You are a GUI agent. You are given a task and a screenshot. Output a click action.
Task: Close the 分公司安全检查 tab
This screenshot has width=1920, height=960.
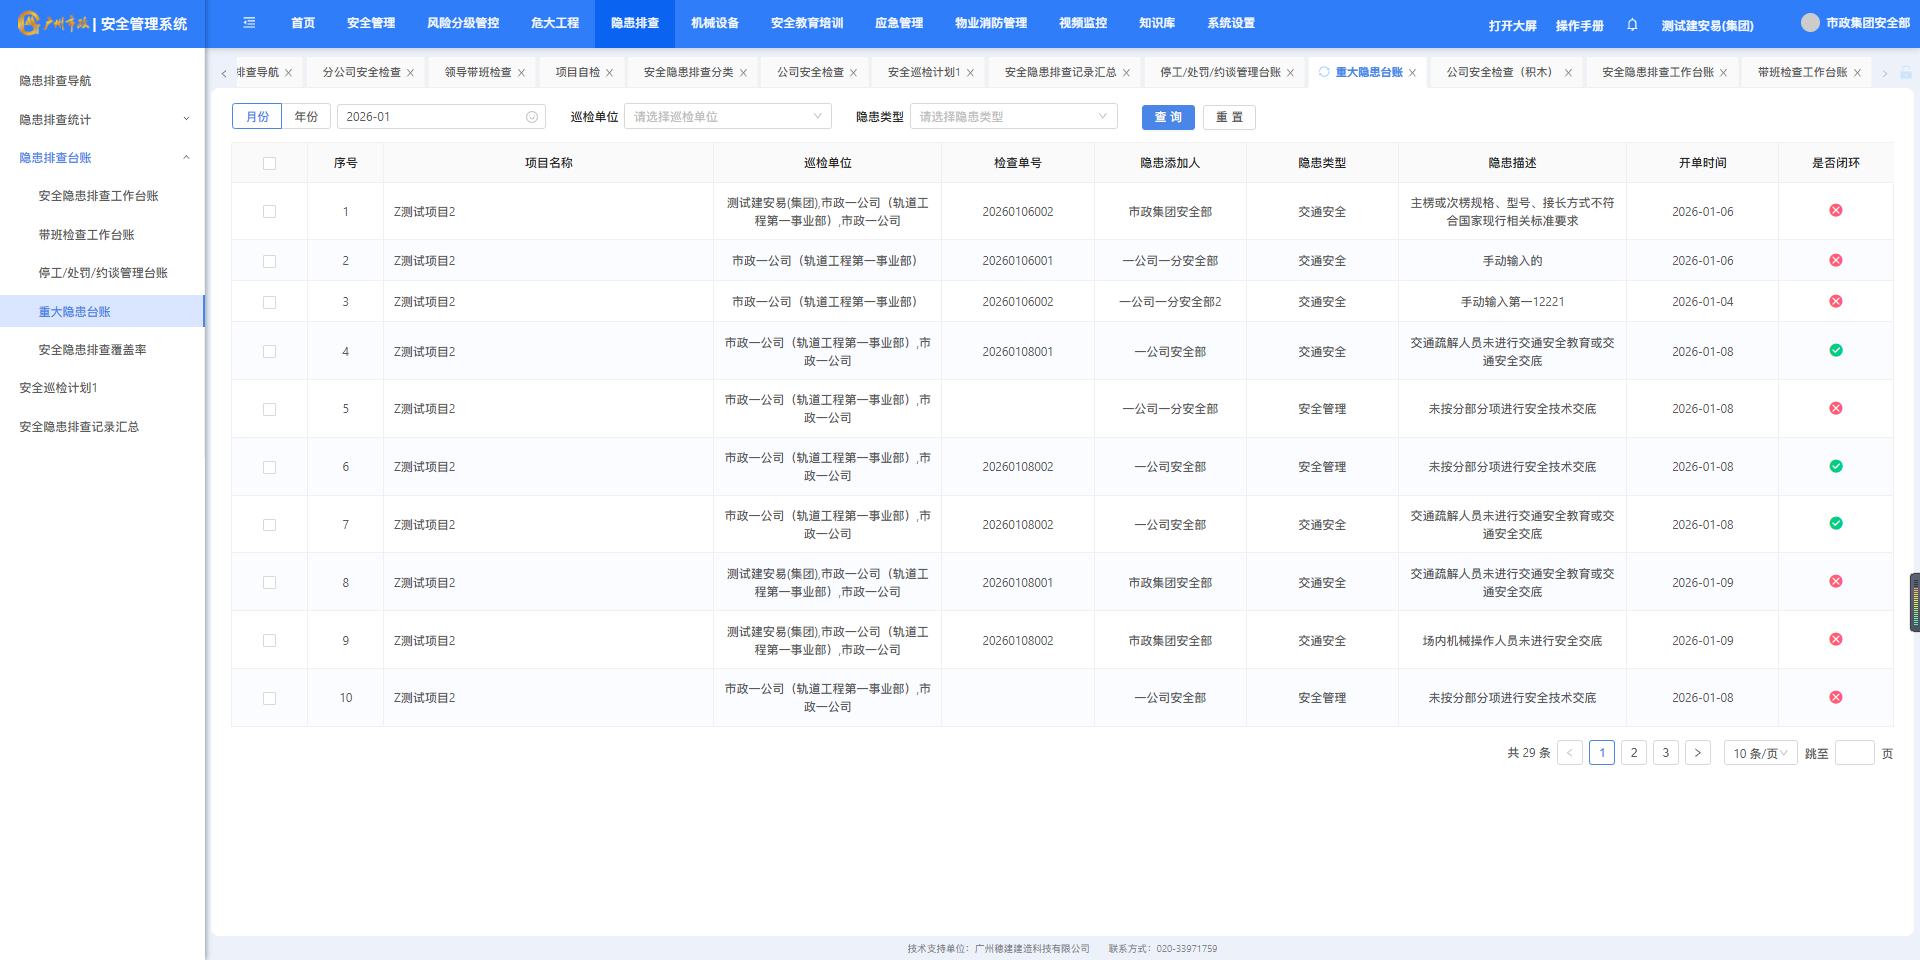(x=410, y=73)
